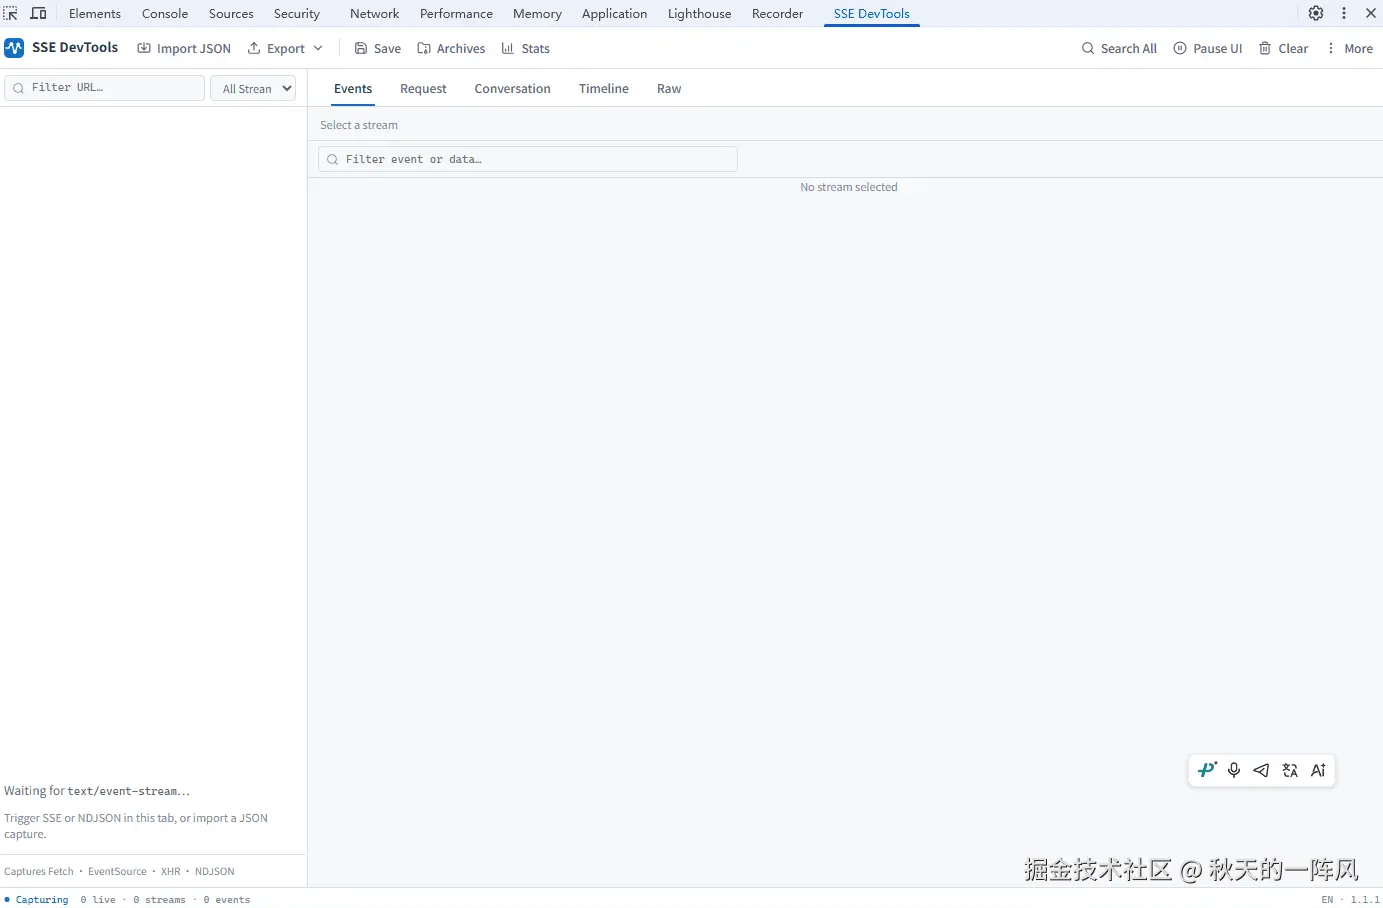
Task: Open the Network DevTools tab
Action: coord(375,13)
